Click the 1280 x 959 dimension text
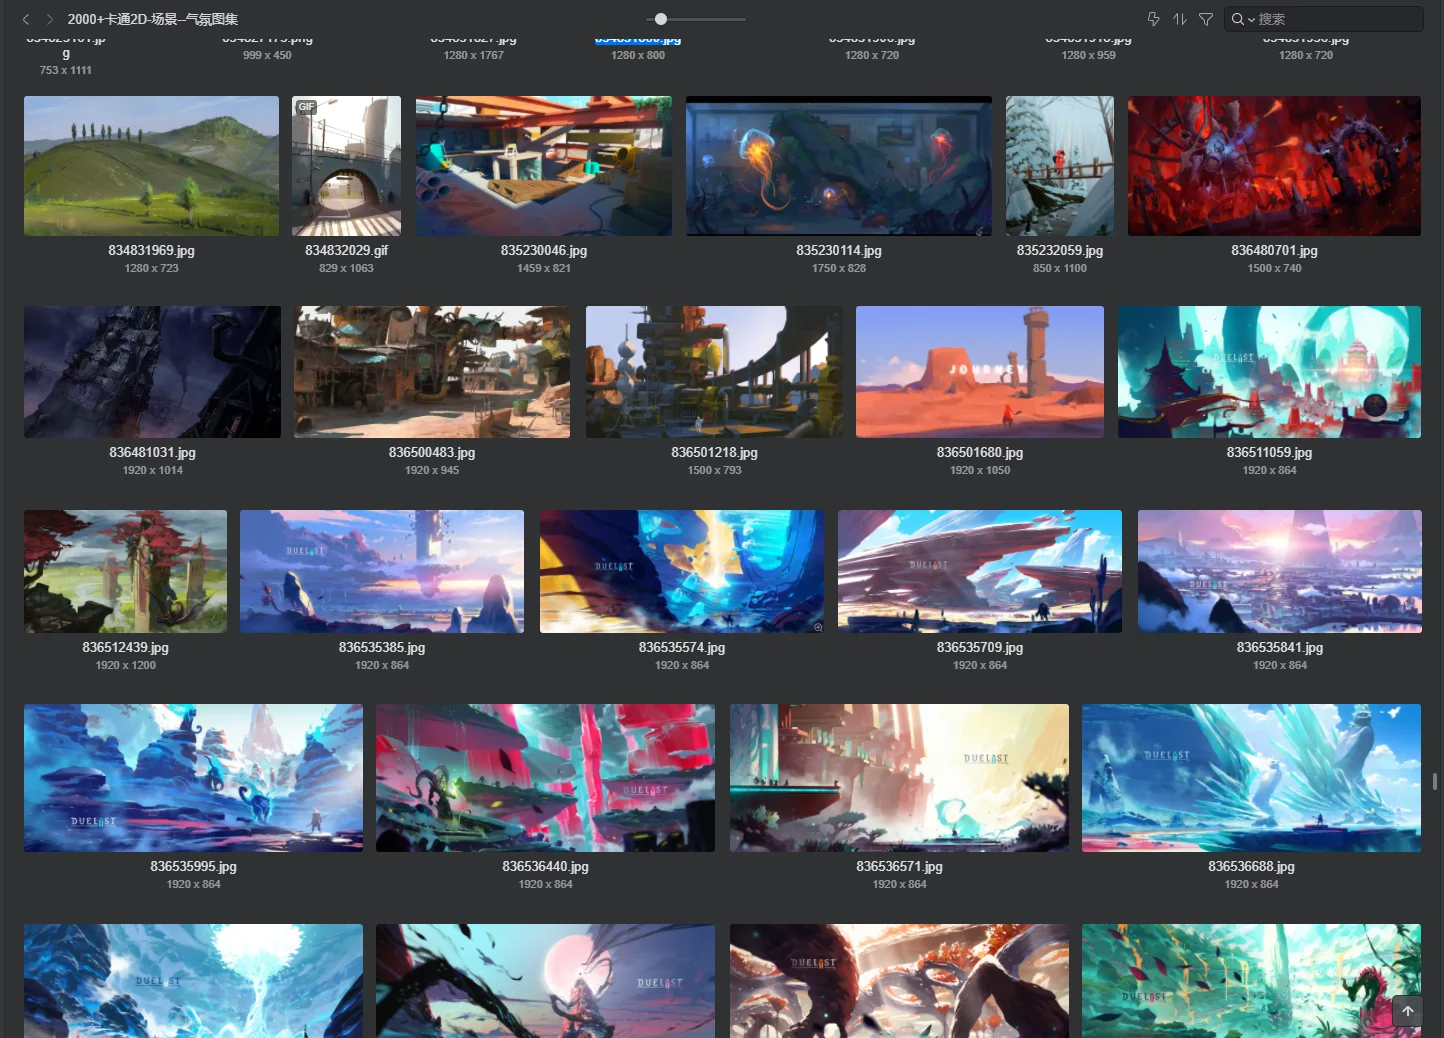 pos(1088,56)
